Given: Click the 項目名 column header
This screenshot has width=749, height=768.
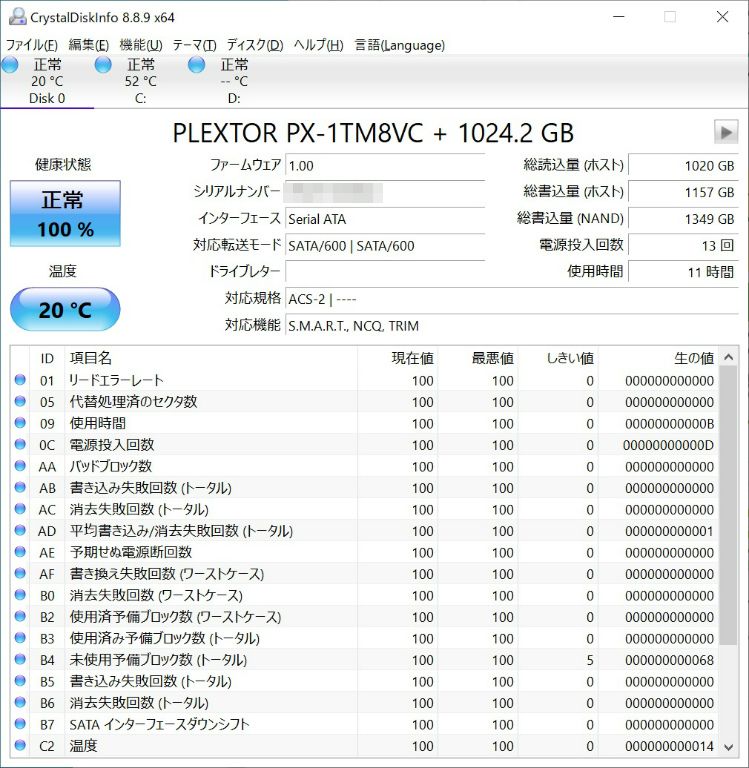Looking at the screenshot, I should click(211, 358).
